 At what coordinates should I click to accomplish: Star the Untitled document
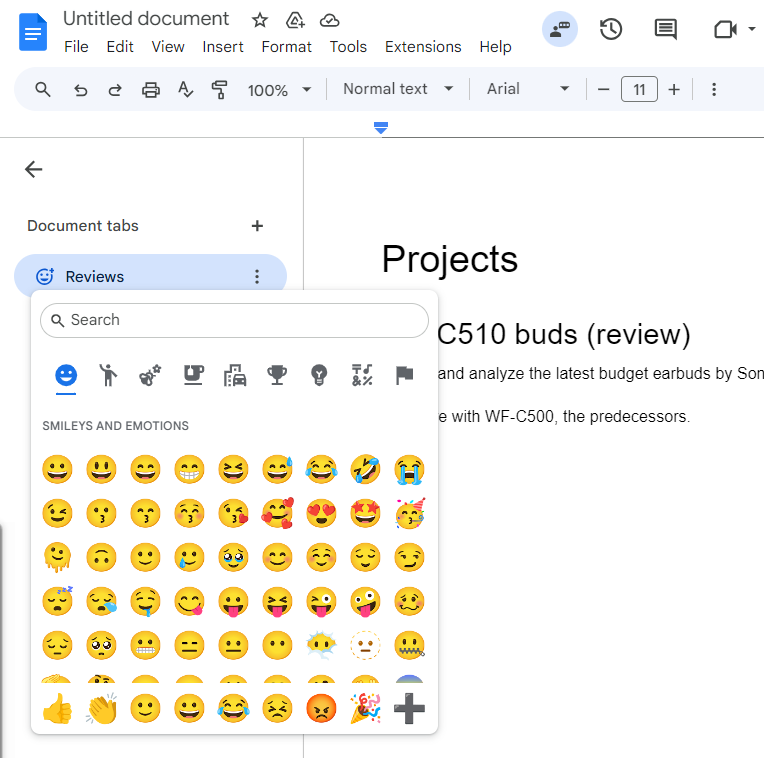(260, 20)
